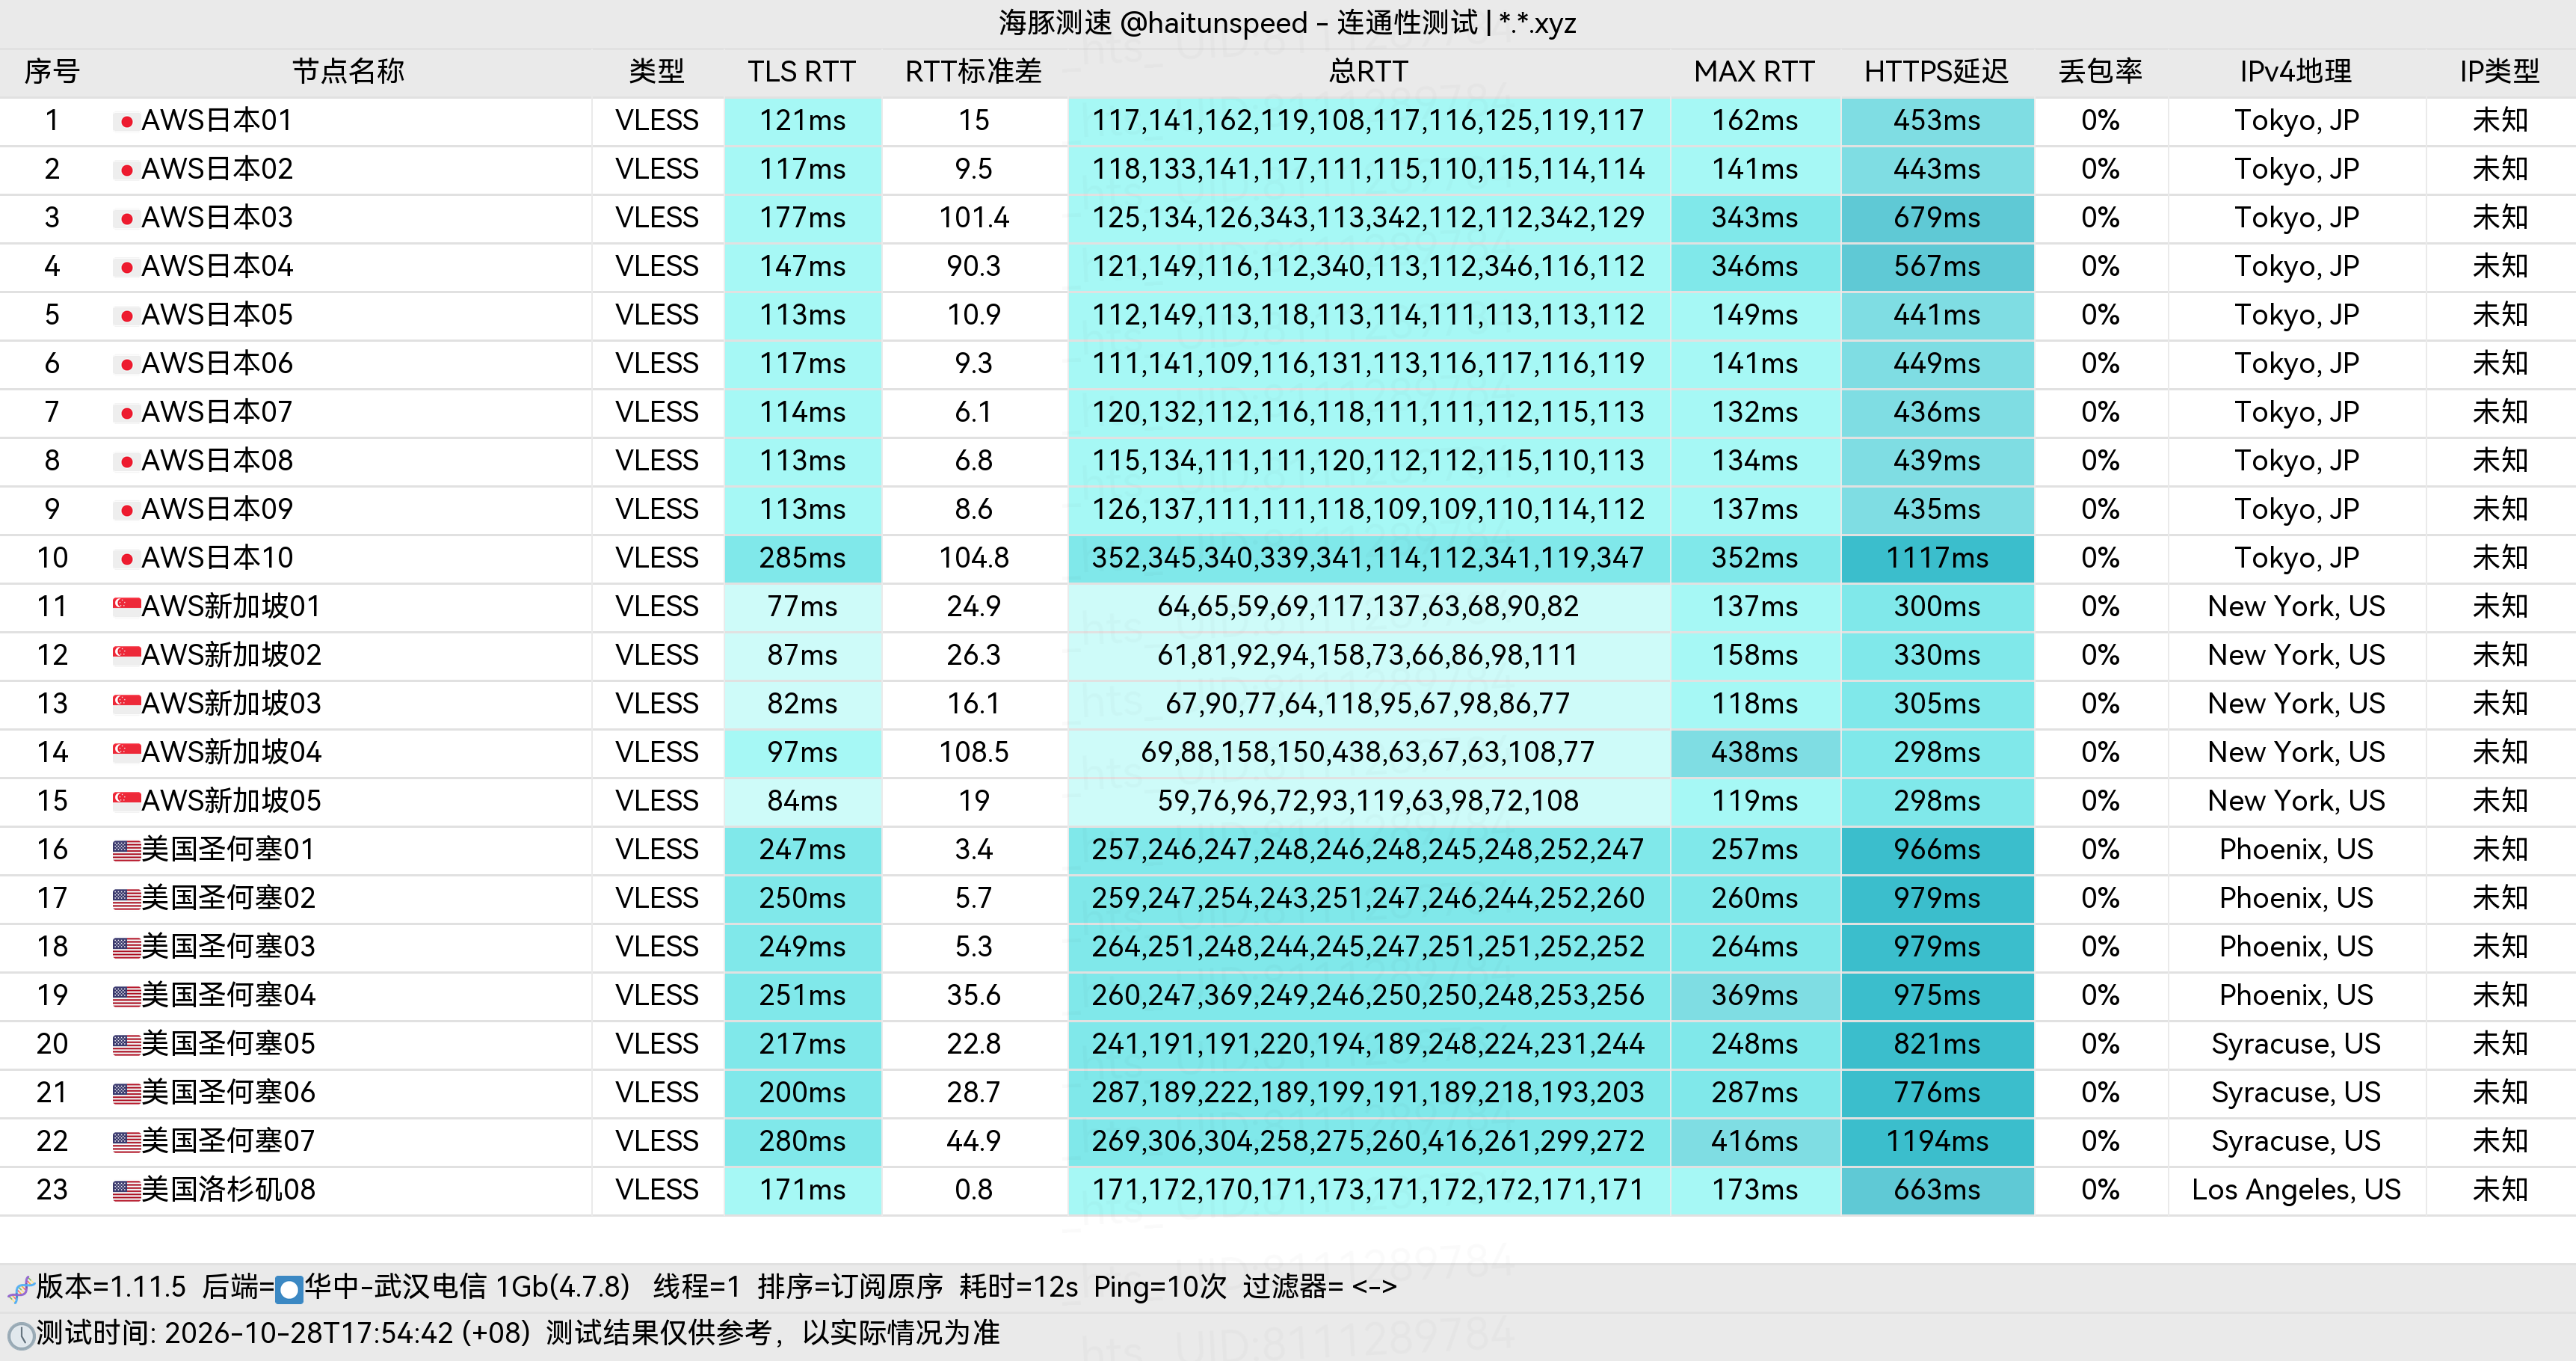Screen dimensions: 2576x1361
Task: Click the 77ms TLS RTT cell
Action: point(802,607)
